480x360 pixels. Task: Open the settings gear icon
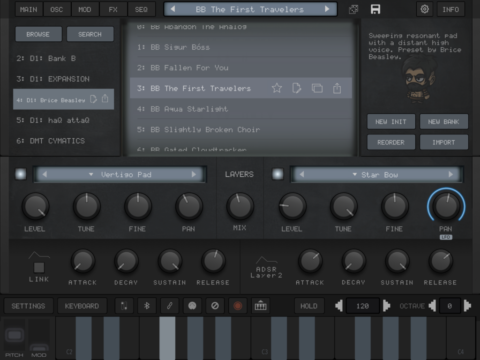(x=425, y=9)
